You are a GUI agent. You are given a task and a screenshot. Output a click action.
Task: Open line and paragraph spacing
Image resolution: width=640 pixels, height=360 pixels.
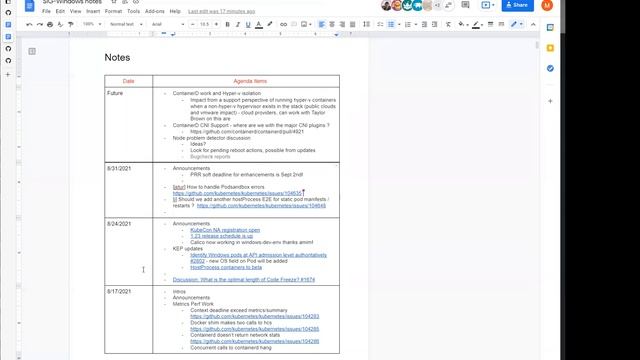tap(367, 24)
